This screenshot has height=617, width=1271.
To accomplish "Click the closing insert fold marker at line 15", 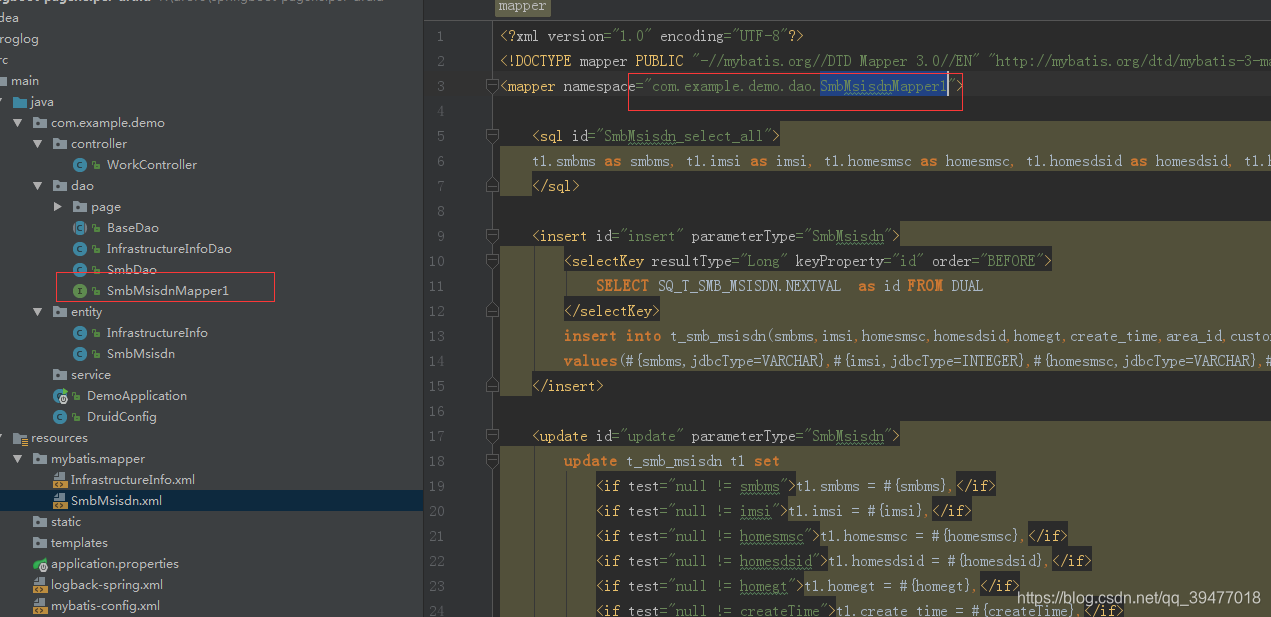I will coord(492,386).
